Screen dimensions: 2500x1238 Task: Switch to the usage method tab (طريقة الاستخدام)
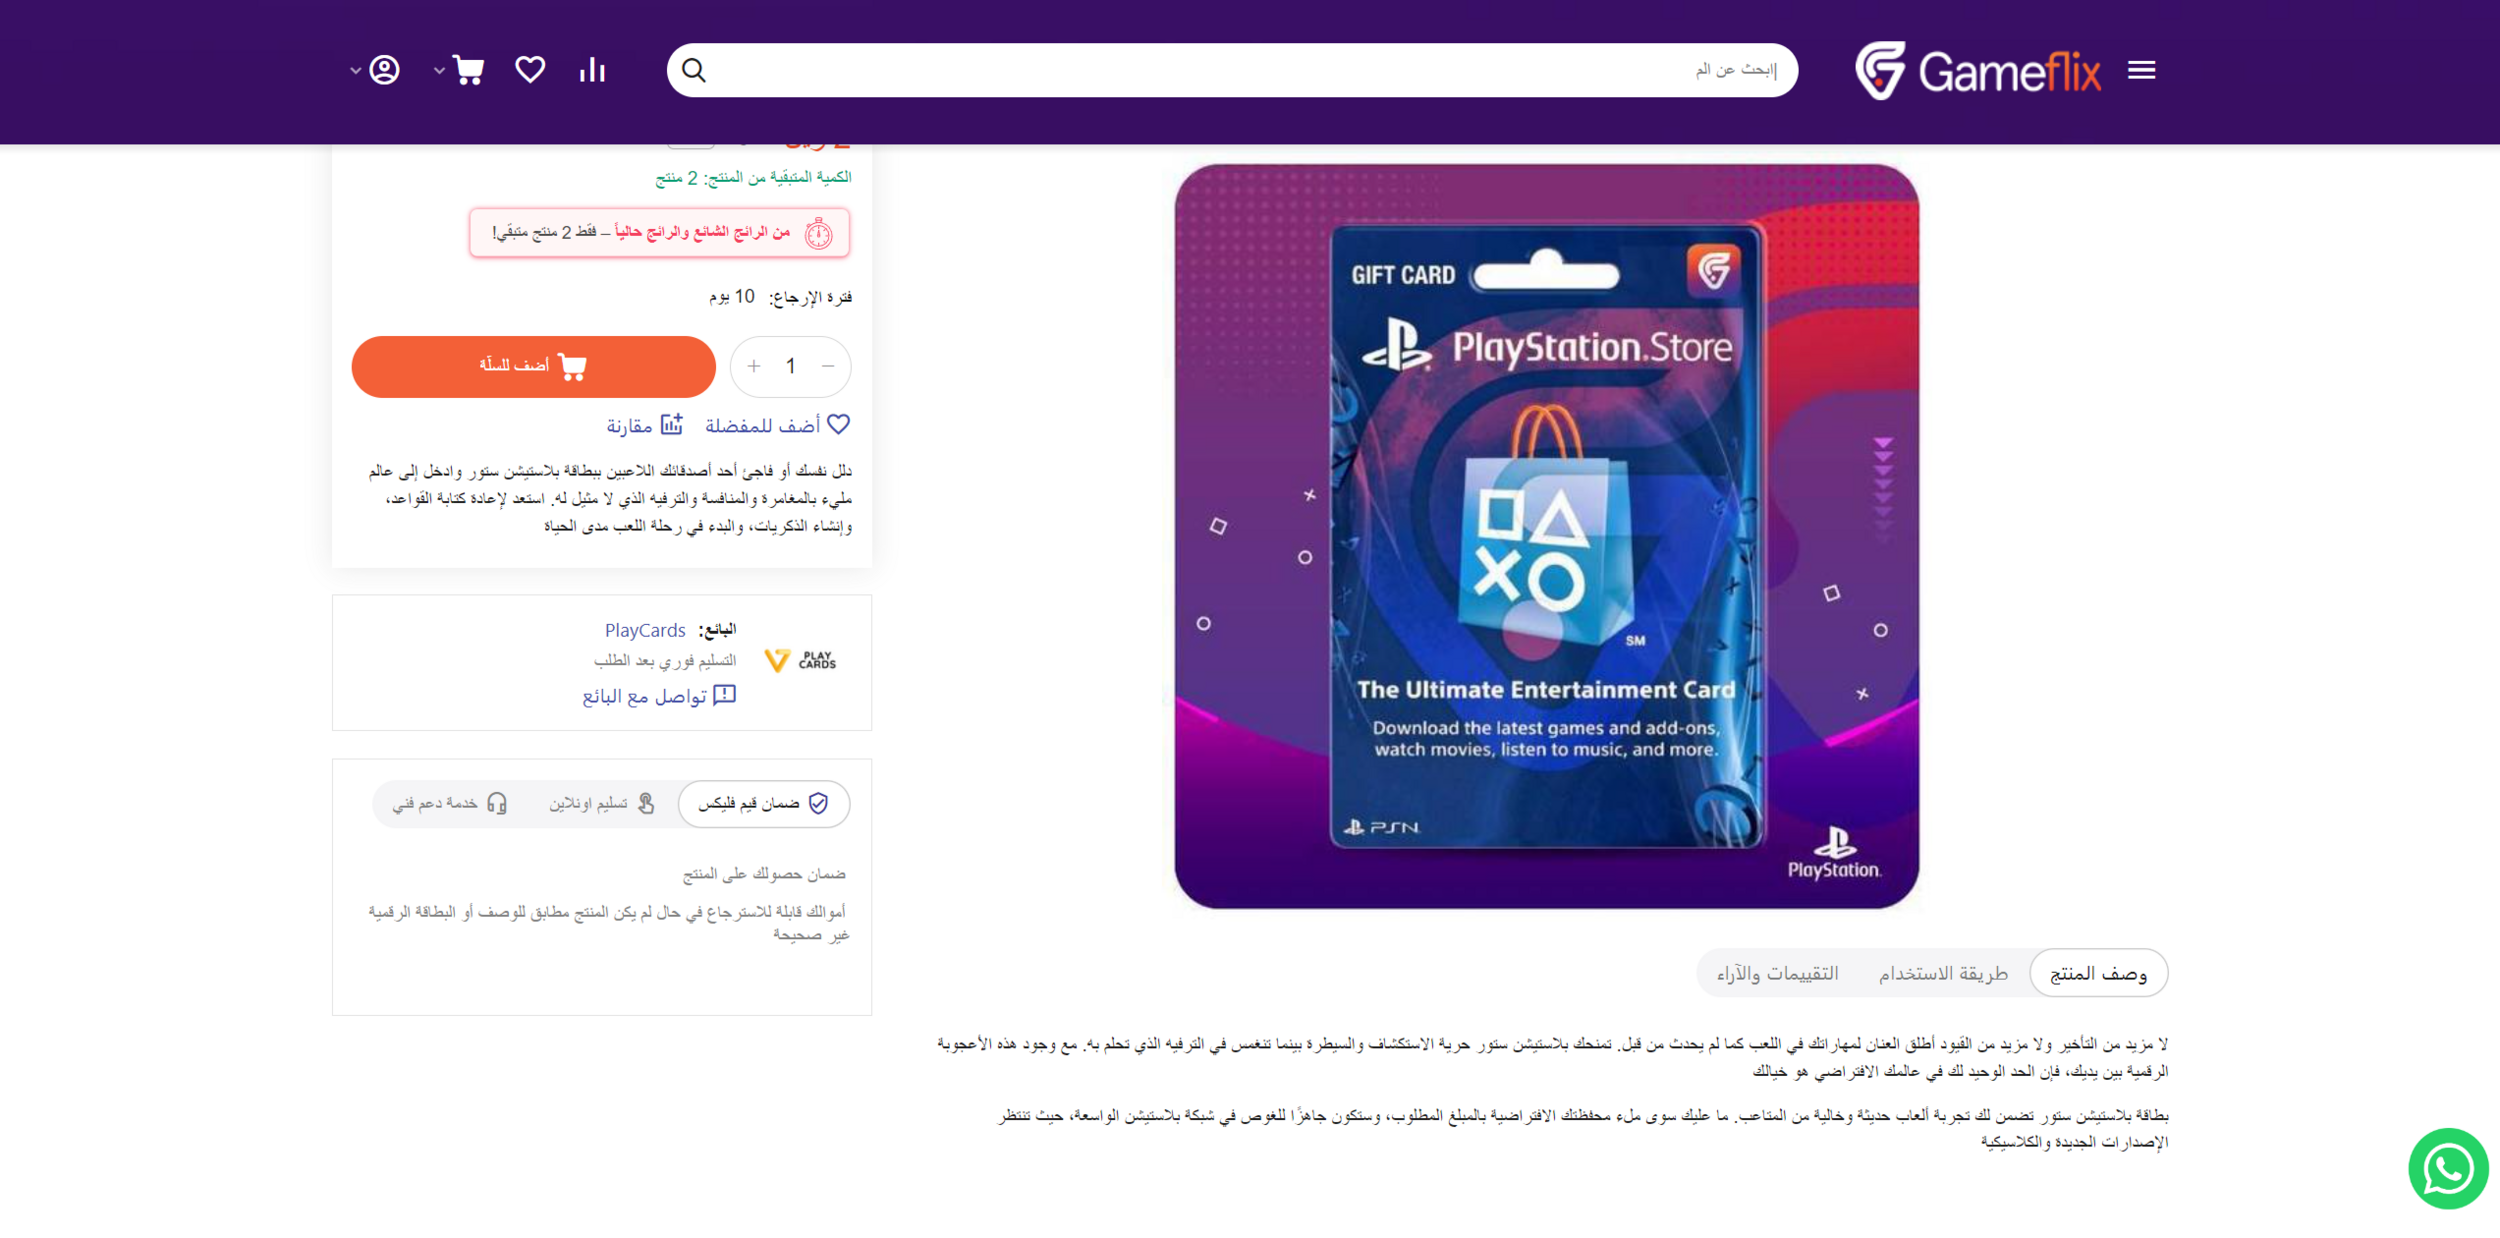(x=1943, y=973)
